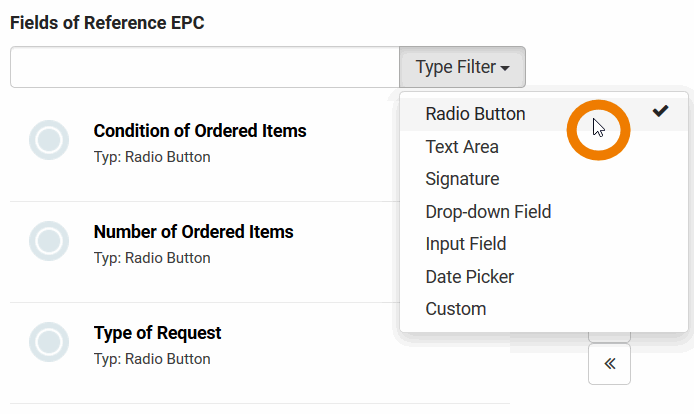Image resolution: width=694 pixels, height=414 pixels.
Task: Choose Text Area from the filter menu
Action: pos(462,147)
